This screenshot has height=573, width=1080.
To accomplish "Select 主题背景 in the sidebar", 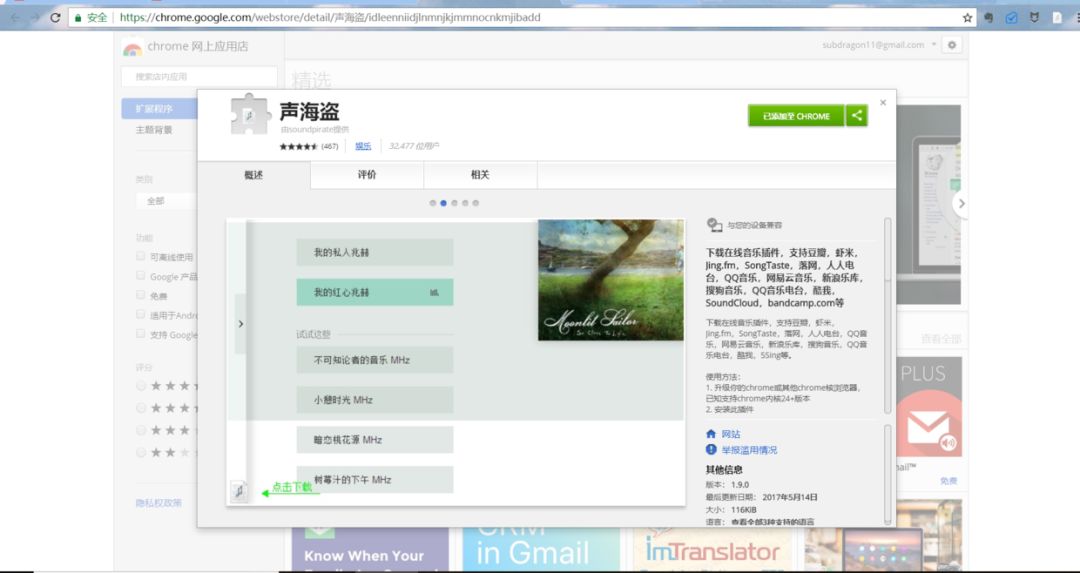I will [154, 129].
